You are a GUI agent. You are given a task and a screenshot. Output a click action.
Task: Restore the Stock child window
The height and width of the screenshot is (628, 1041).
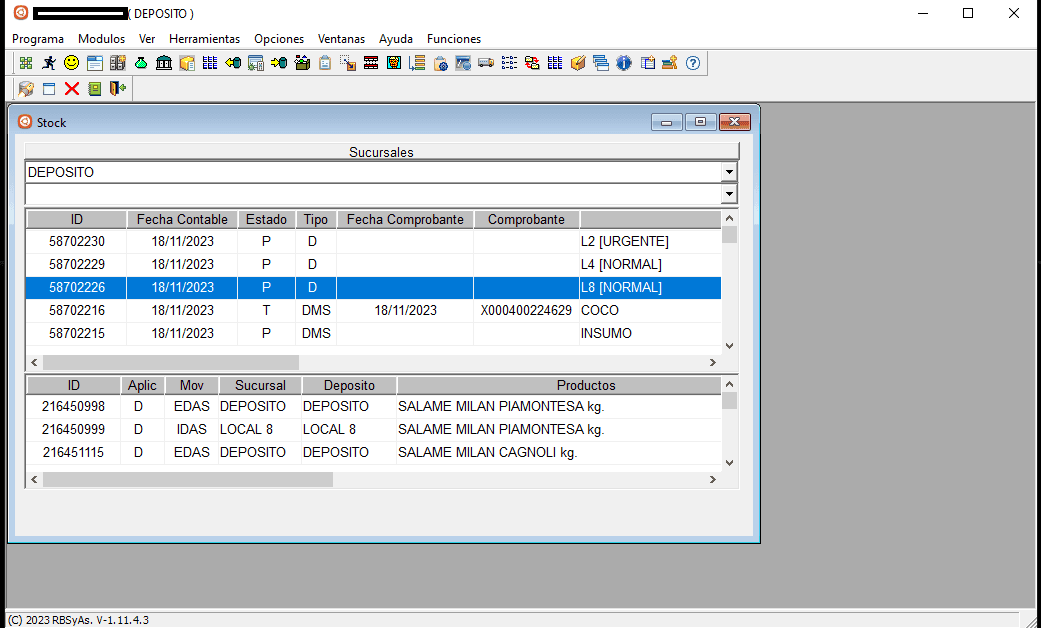(x=700, y=122)
